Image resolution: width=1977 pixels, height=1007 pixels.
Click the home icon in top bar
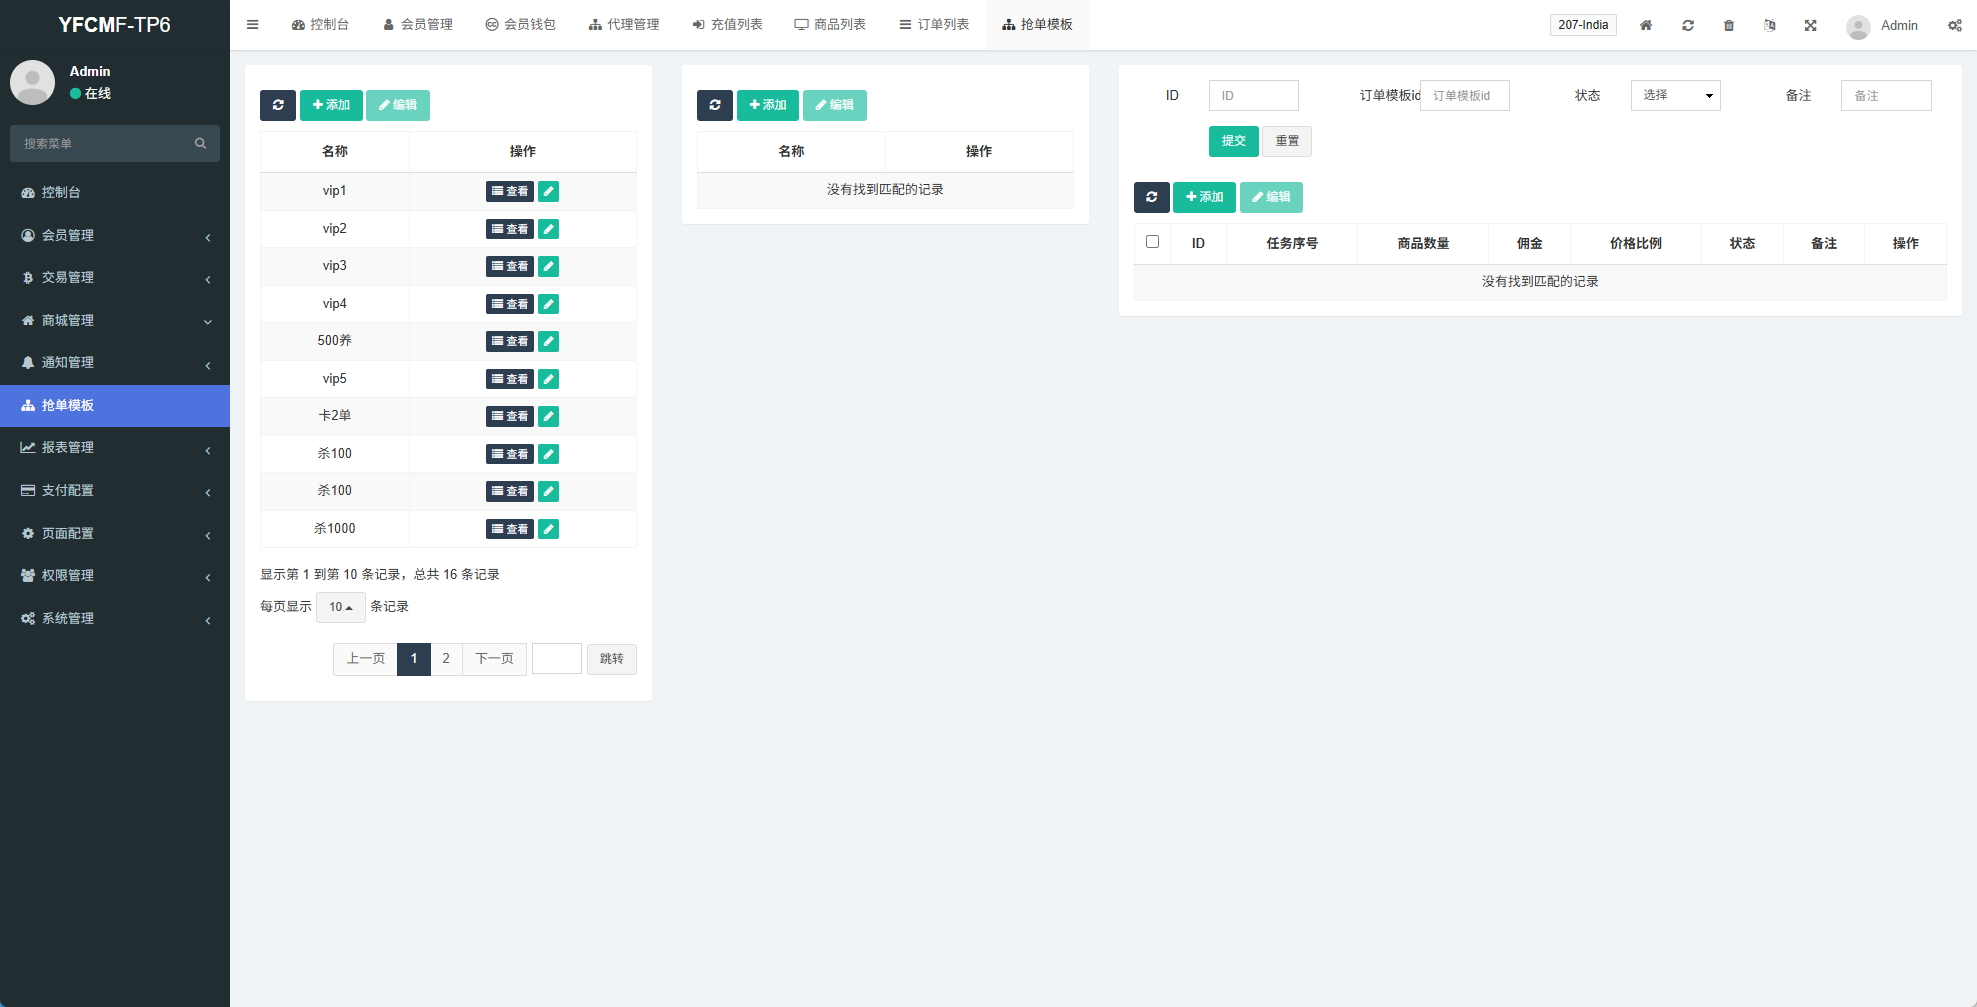click(1646, 25)
